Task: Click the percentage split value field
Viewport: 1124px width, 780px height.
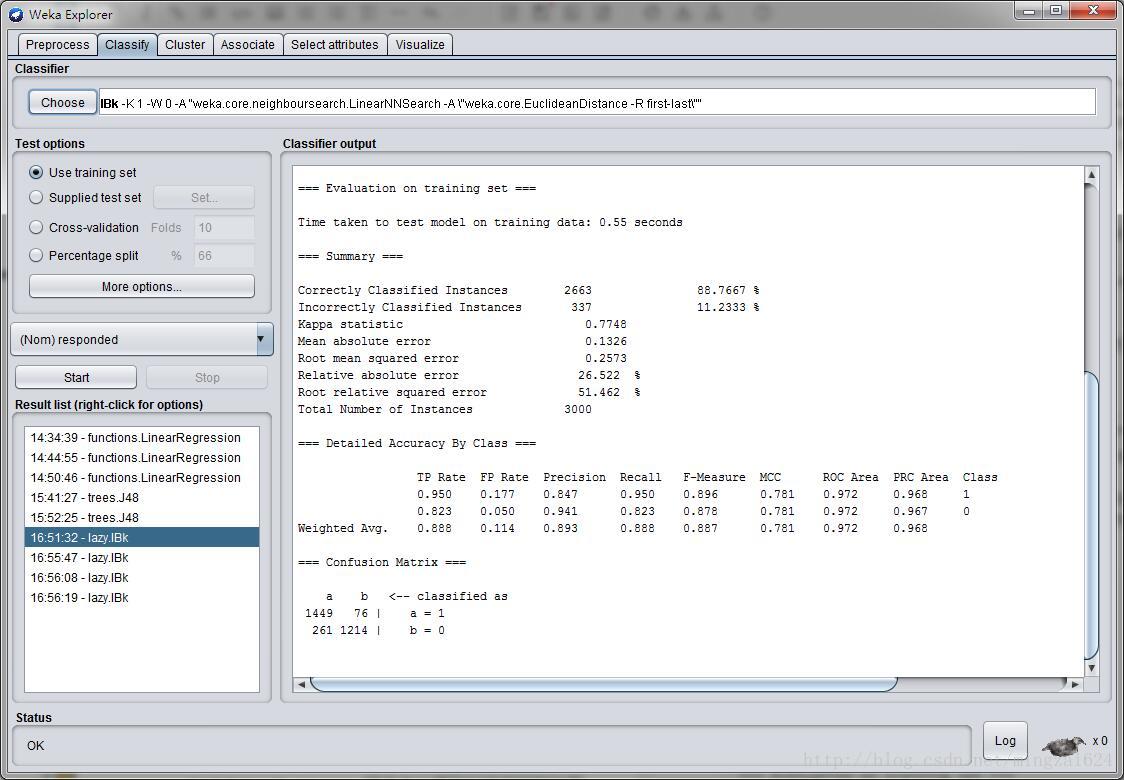Action: (224, 255)
